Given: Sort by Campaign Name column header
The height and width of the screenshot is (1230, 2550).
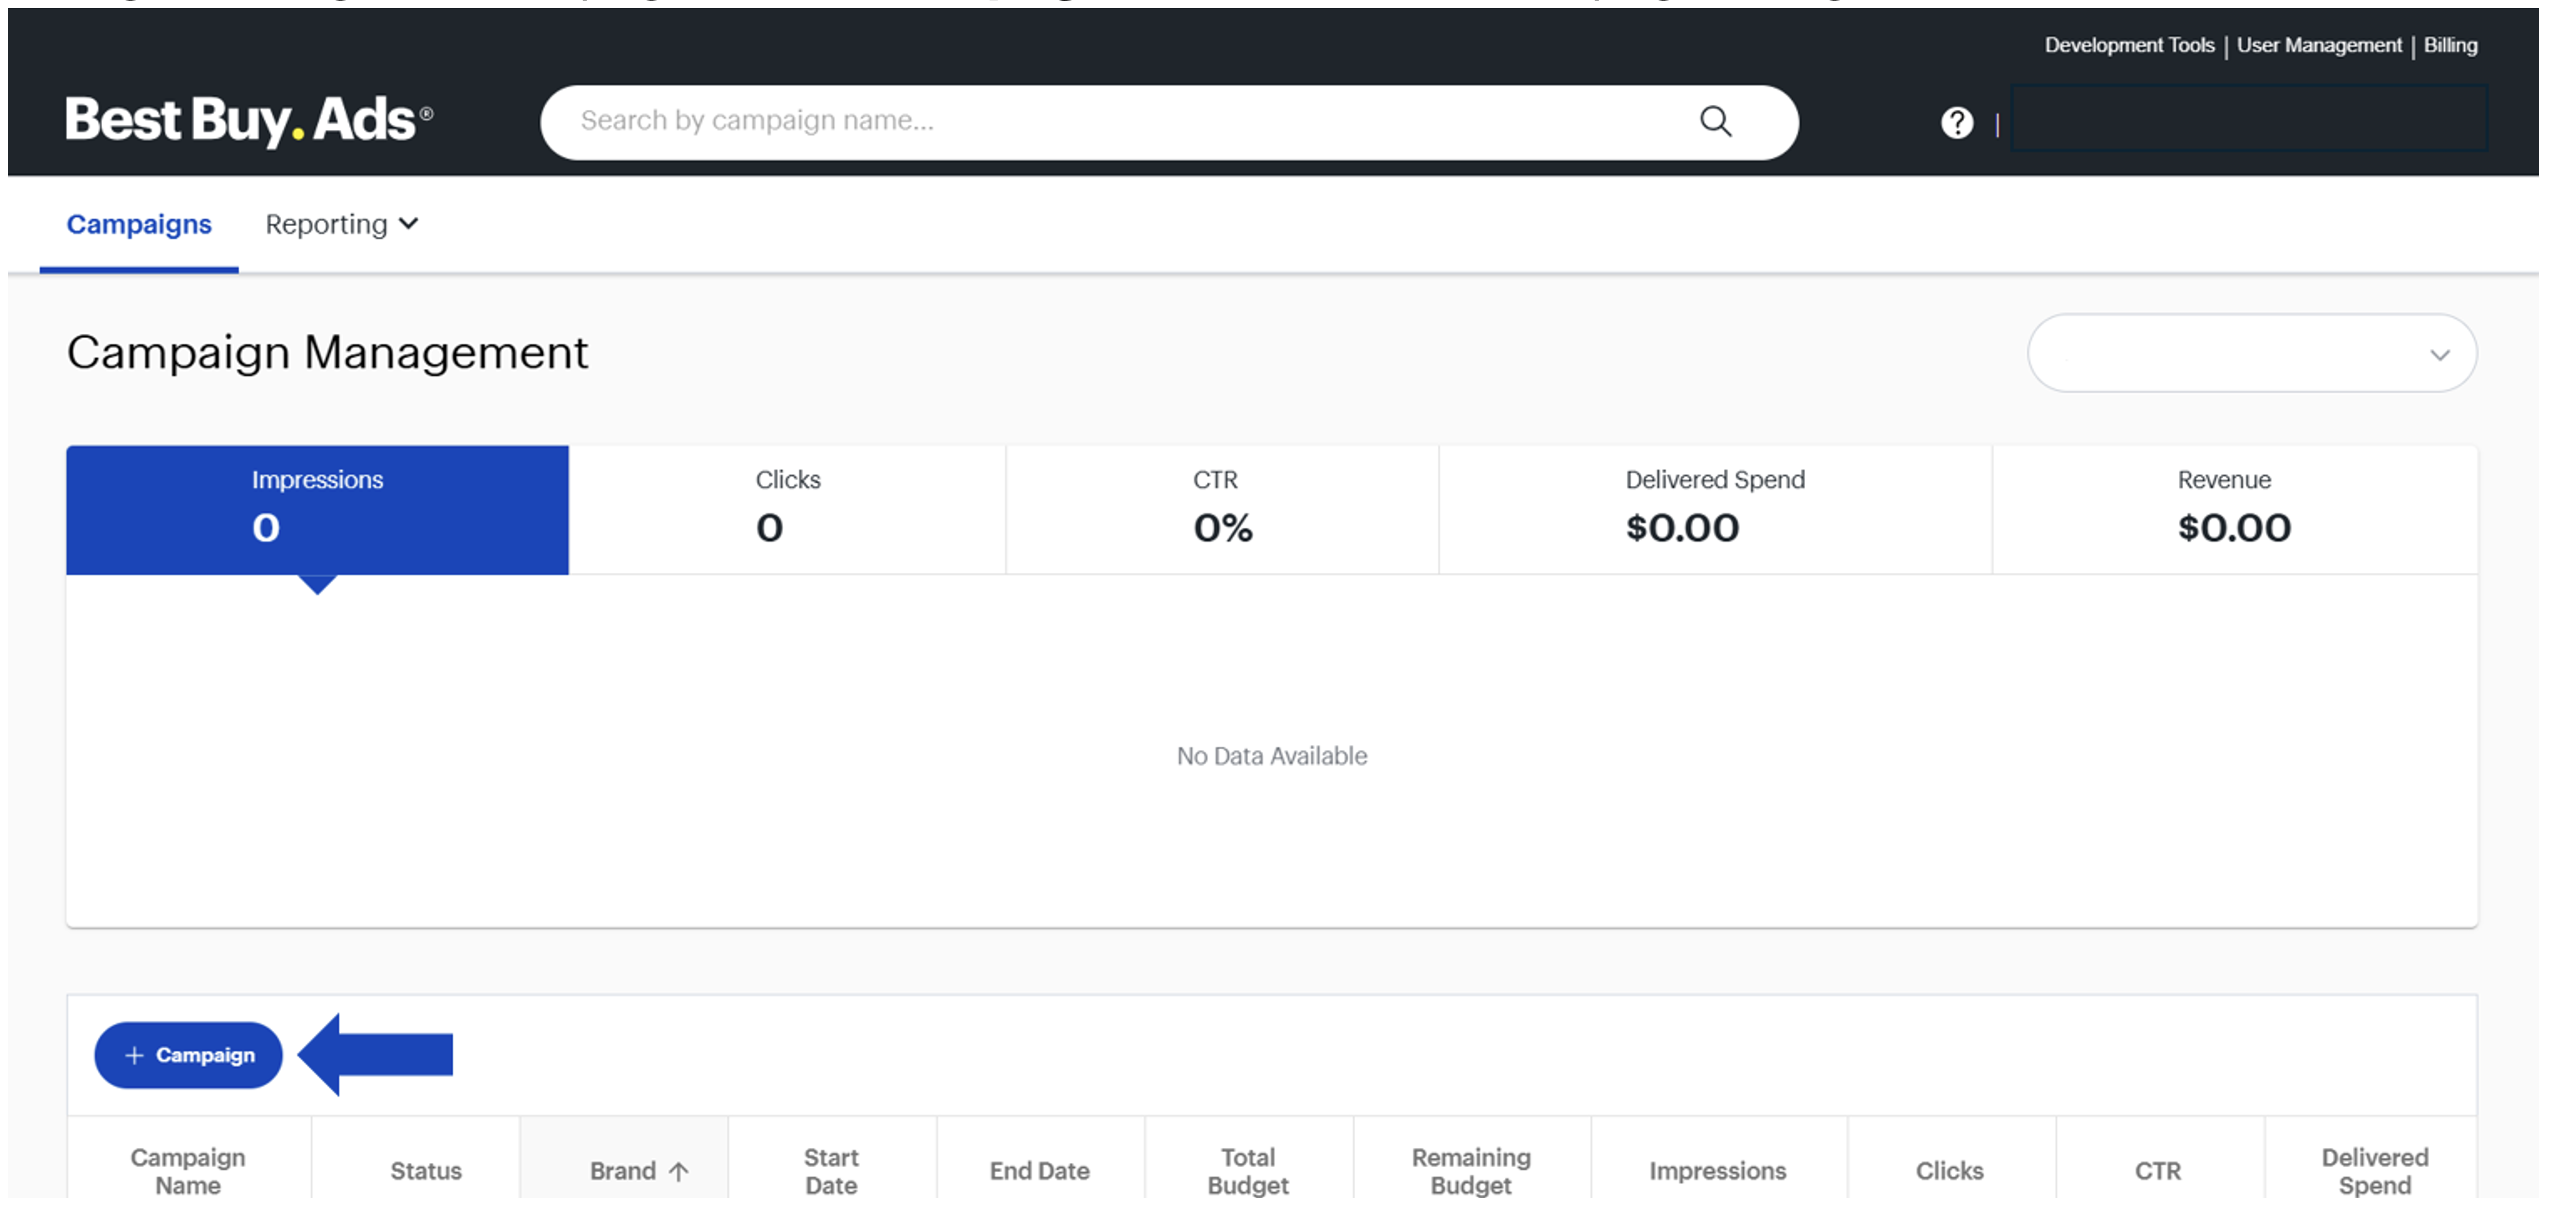Looking at the screenshot, I should click(188, 1170).
